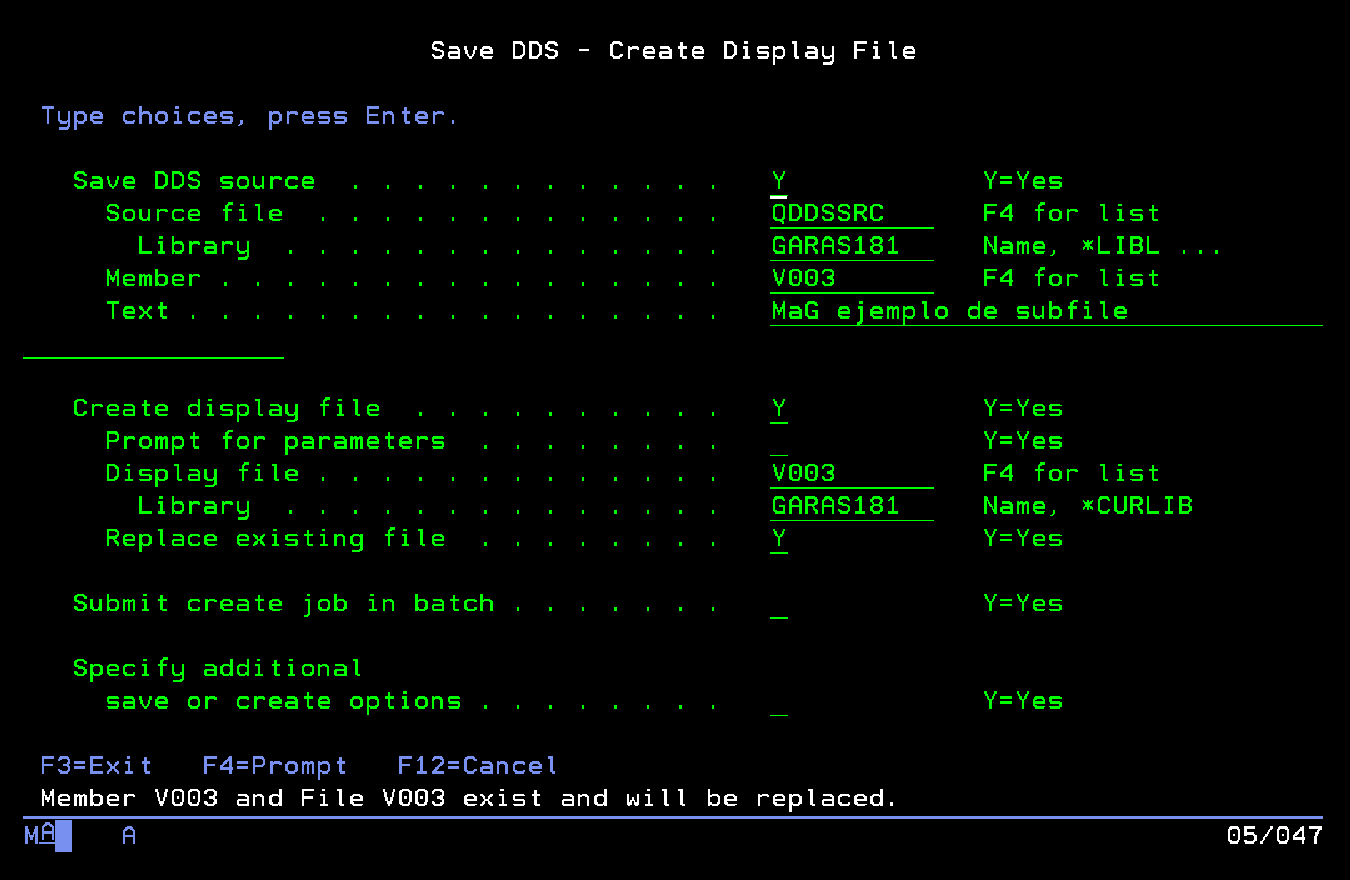
Task: Click the Save DDS Create Display File title
Action: (674, 50)
